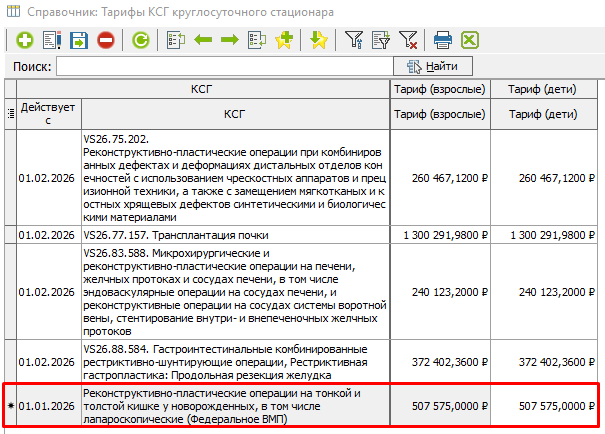Refresh the list with the green circular arrow

(140, 40)
